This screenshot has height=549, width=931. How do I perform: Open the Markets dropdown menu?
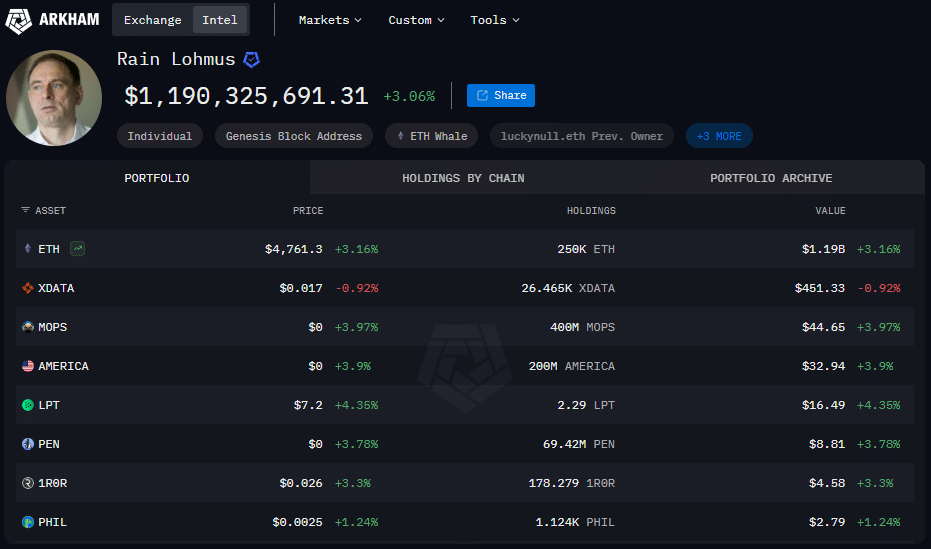point(330,20)
